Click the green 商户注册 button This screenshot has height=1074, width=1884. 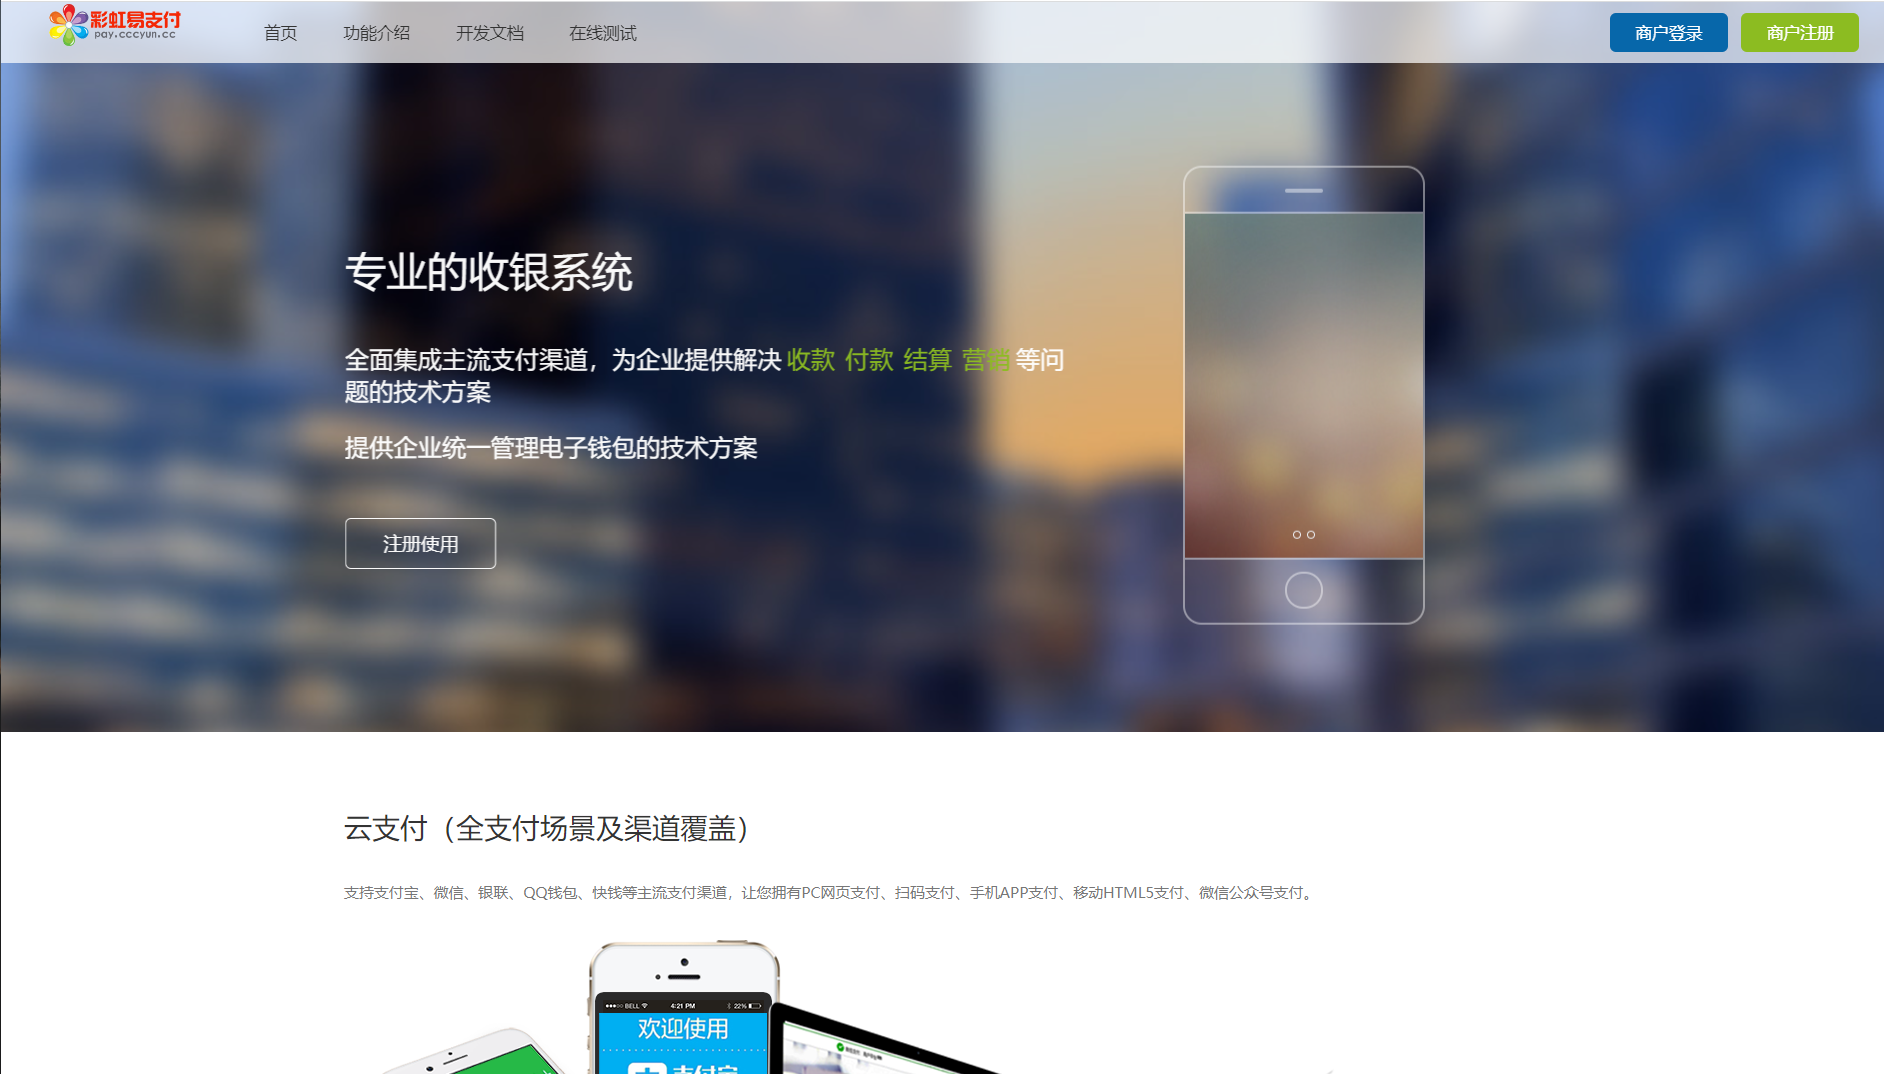pos(1799,33)
